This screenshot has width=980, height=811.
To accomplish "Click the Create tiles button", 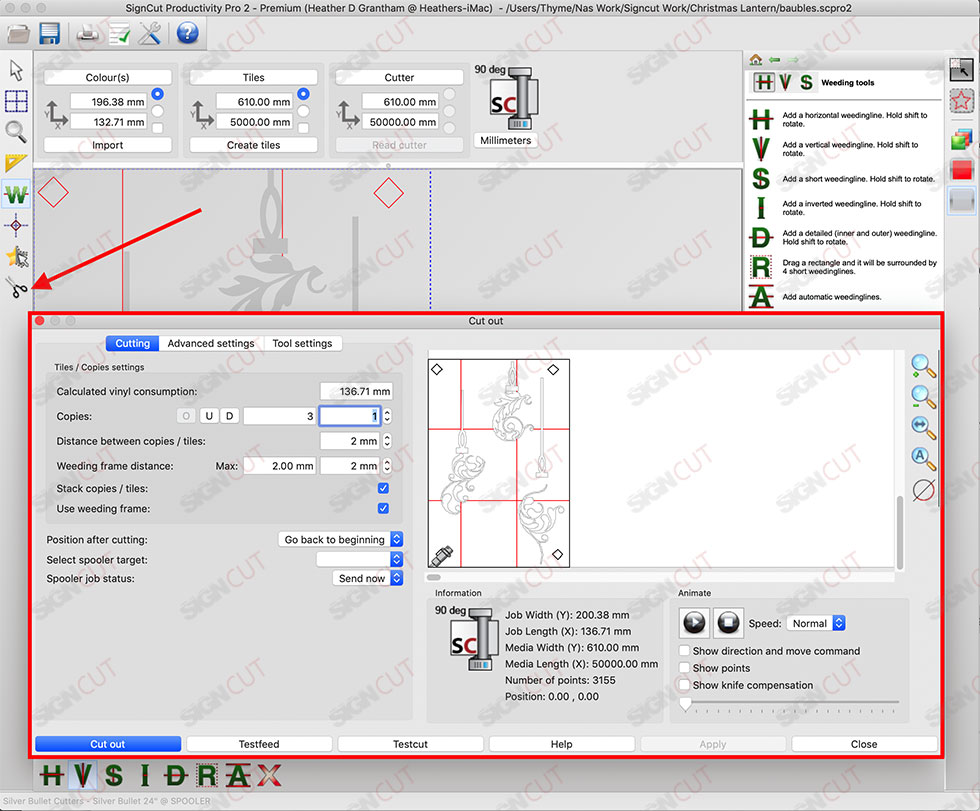I will (253, 145).
